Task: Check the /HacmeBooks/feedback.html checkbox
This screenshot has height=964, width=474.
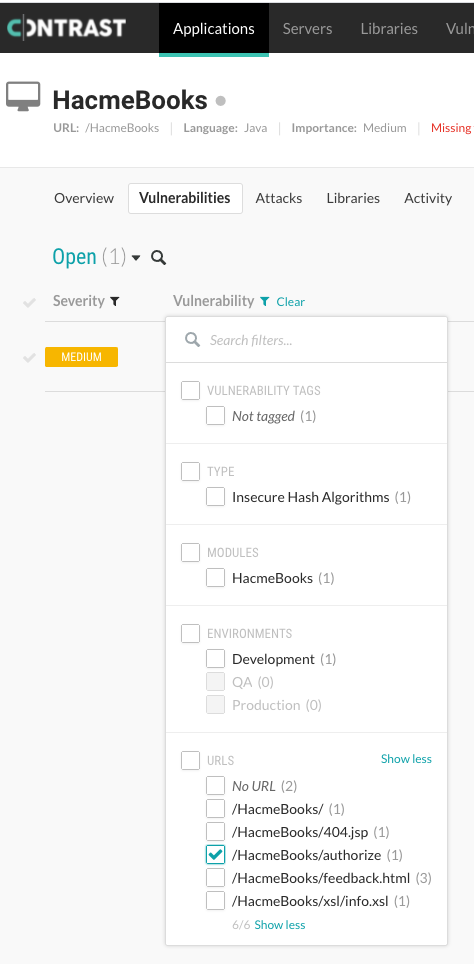Action: click(x=215, y=878)
